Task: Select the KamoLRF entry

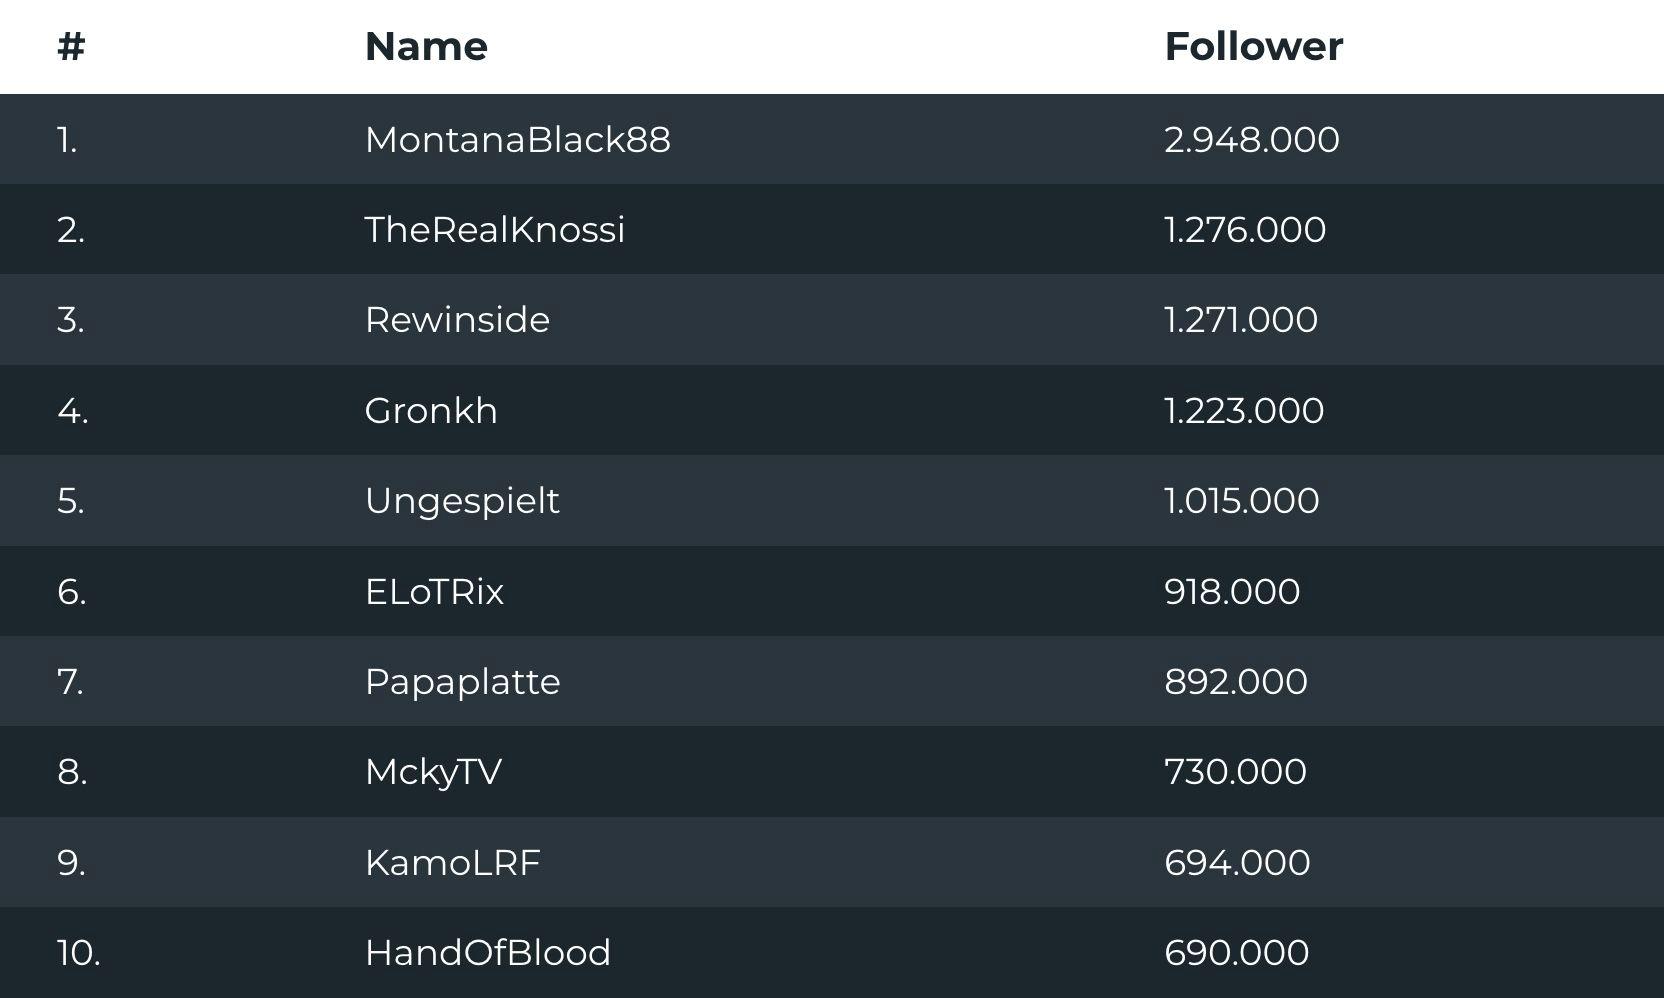Action: (452, 863)
